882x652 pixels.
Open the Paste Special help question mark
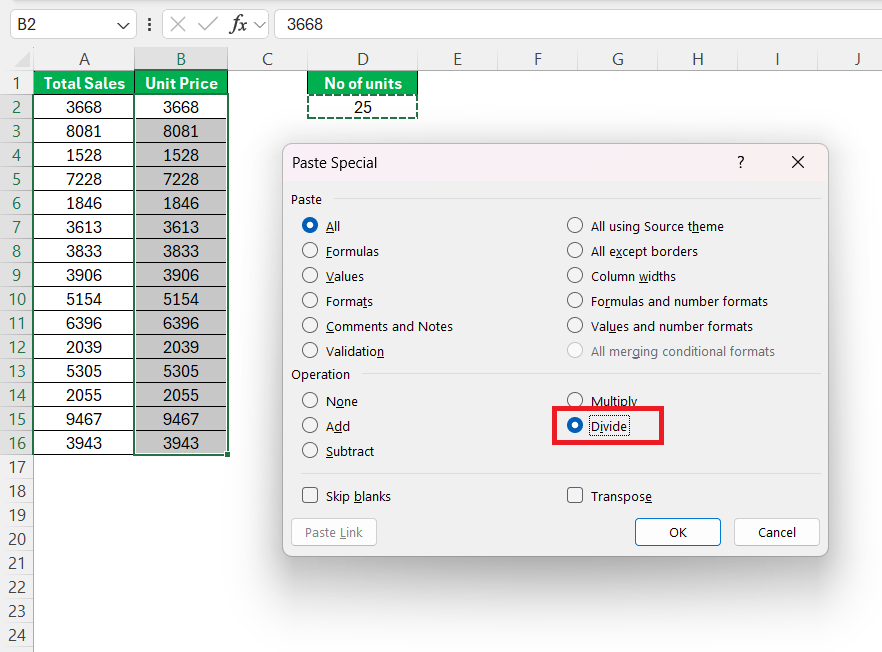(741, 163)
